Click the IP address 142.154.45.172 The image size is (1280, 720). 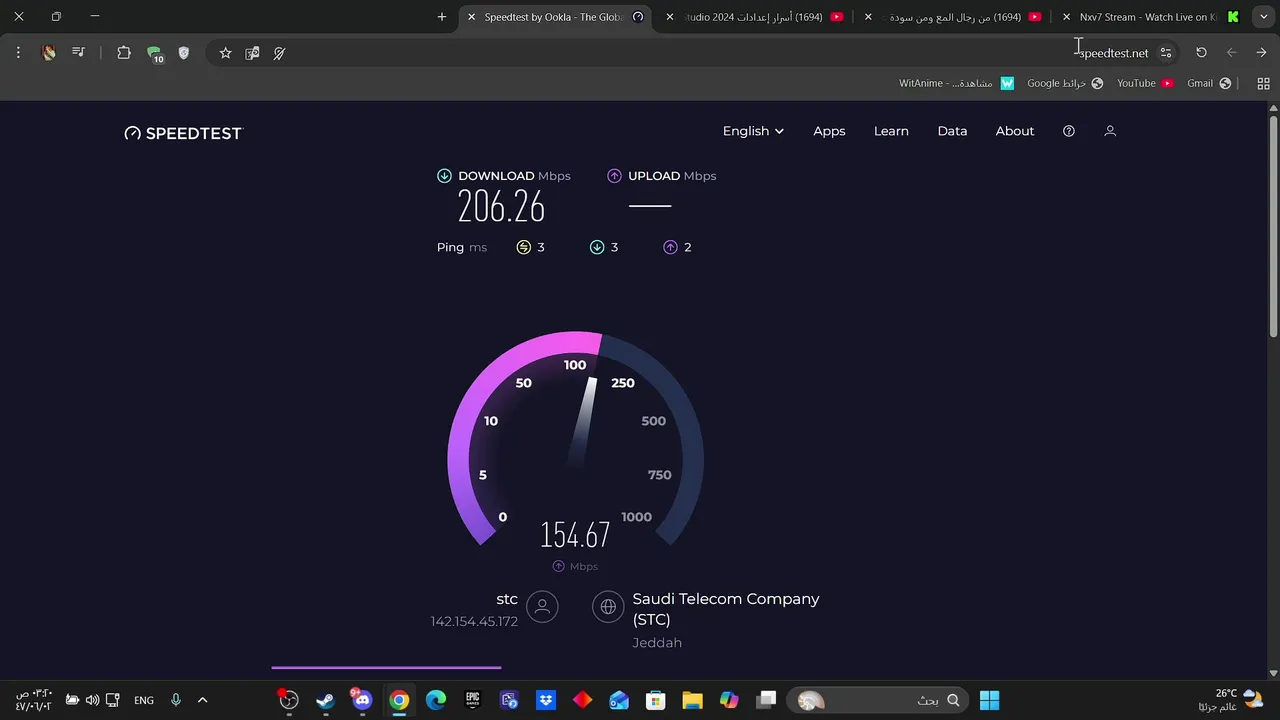(474, 622)
